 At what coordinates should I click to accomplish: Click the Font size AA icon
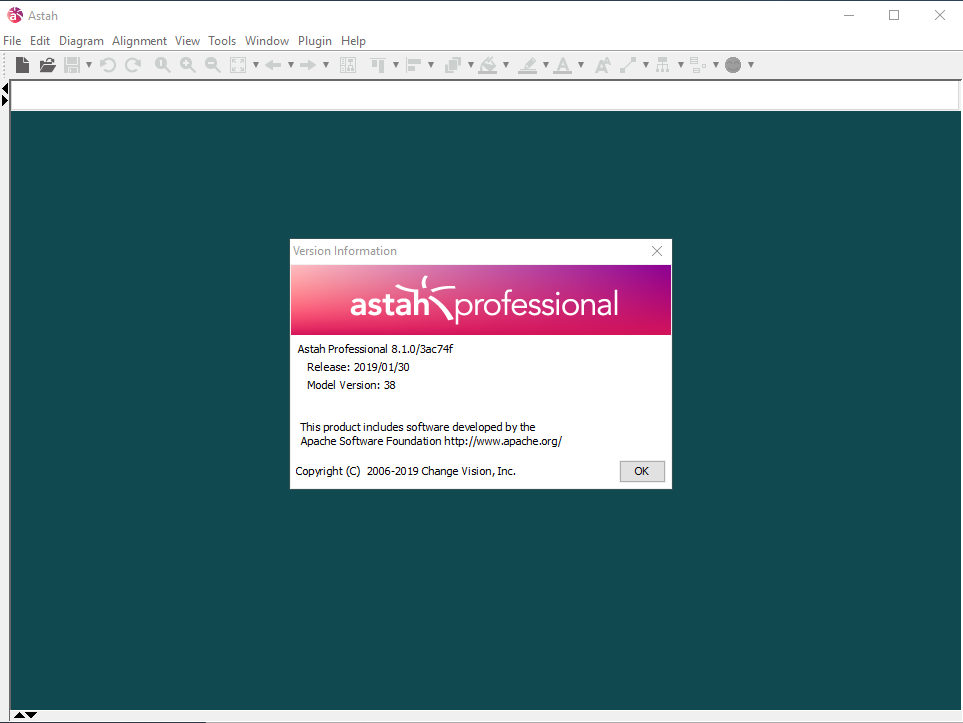pyautogui.click(x=602, y=64)
